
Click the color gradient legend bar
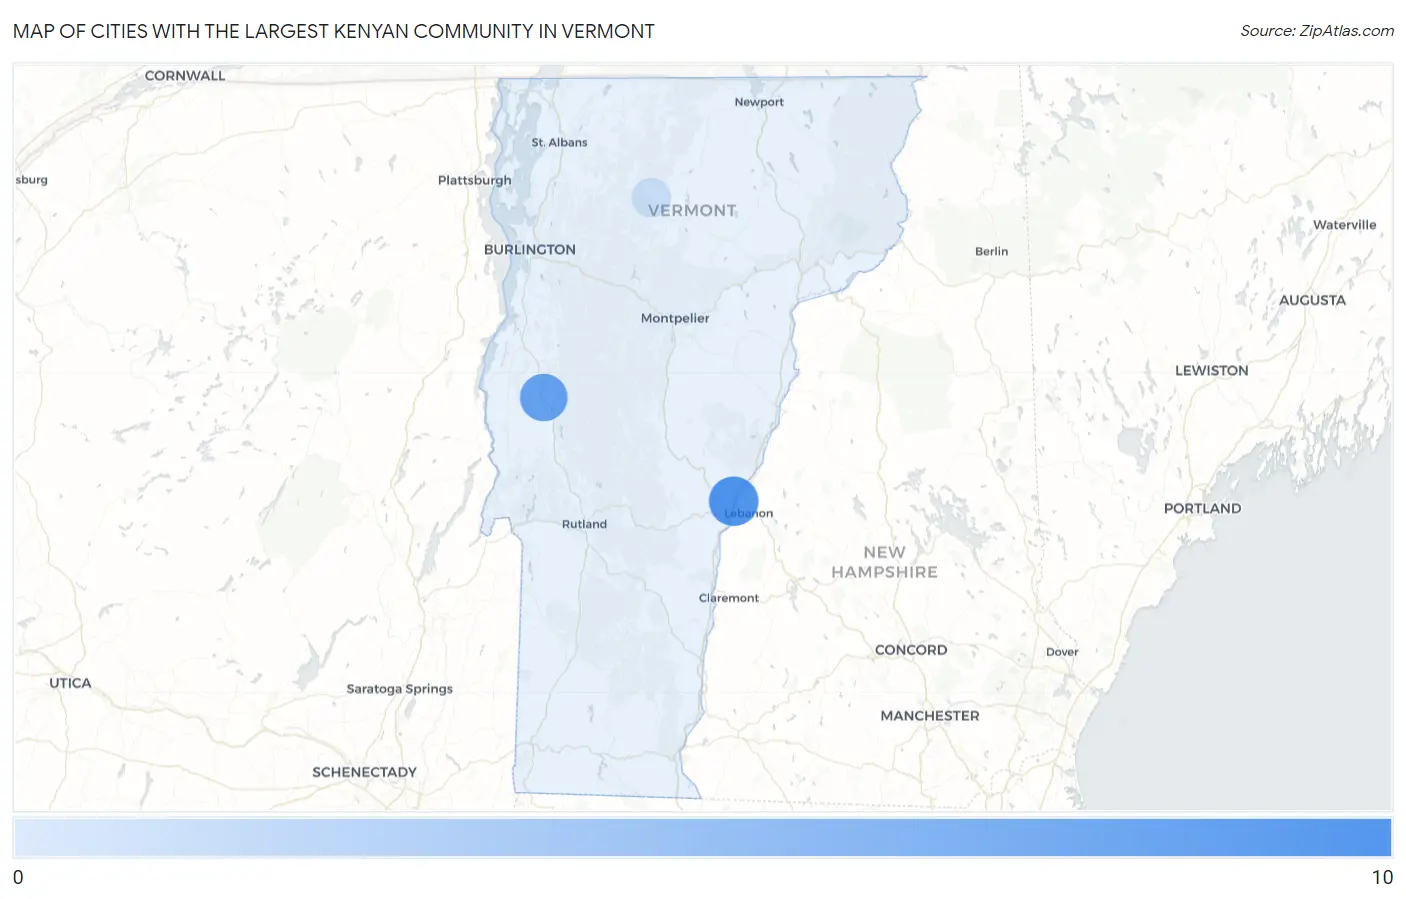pyautogui.click(x=702, y=838)
